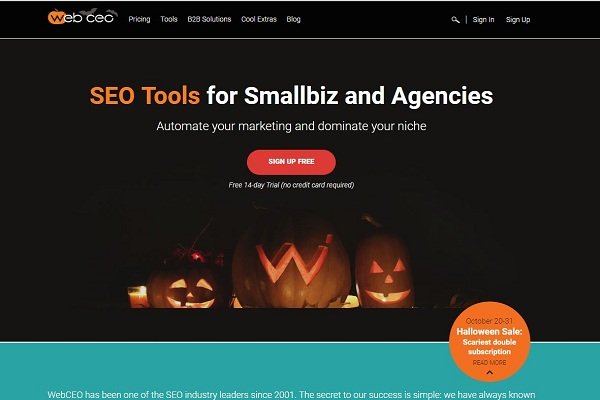This screenshot has height=400, width=600.
Task: Click the SEO Tools headline text
Action: (145, 96)
